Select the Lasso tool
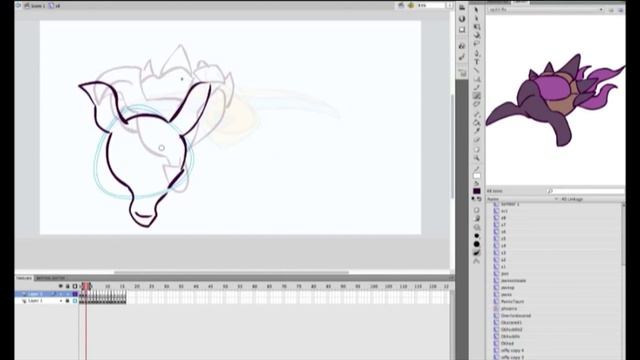 (x=477, y=44)
